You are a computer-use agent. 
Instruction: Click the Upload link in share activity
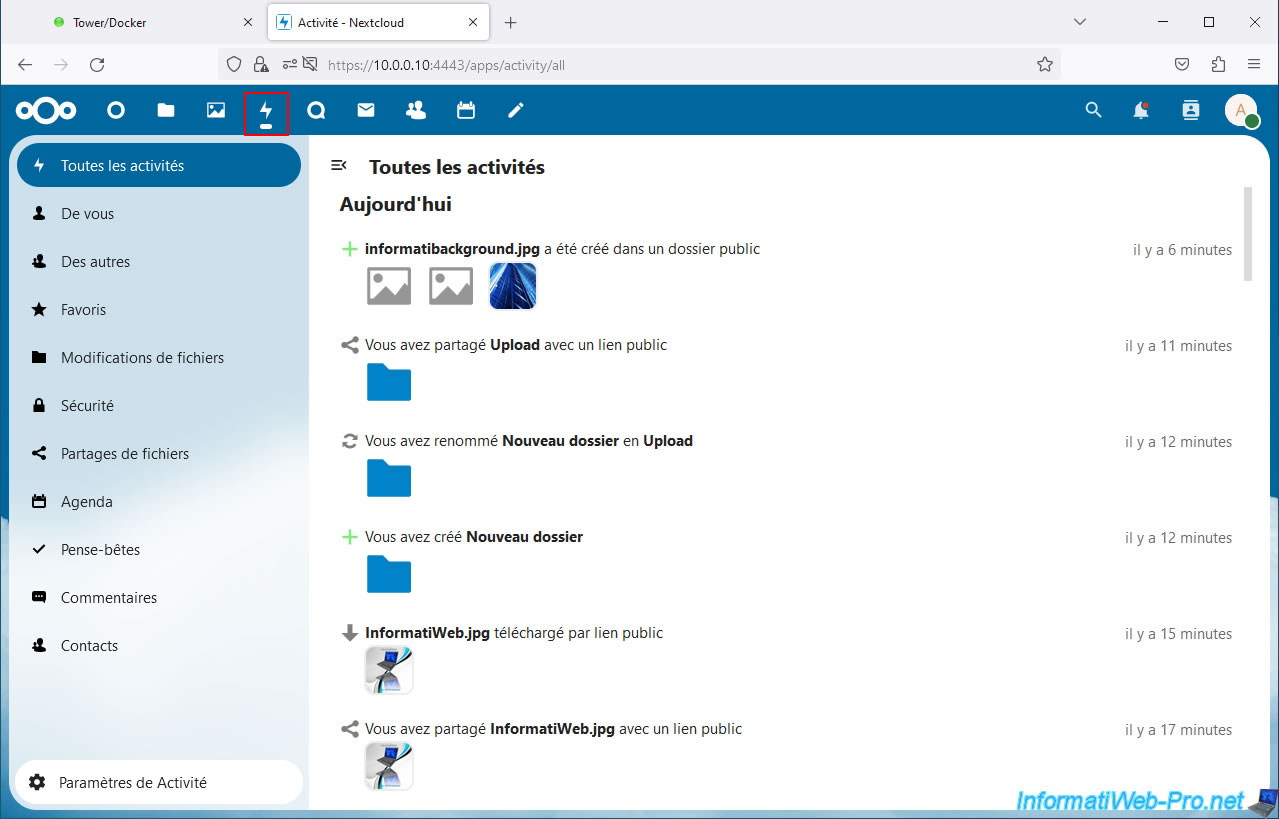pos(515,345)
